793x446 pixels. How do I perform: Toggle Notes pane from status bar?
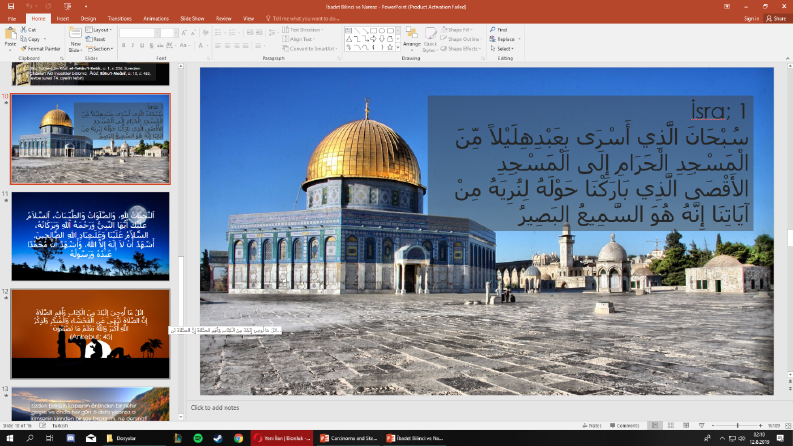[592, 425]
